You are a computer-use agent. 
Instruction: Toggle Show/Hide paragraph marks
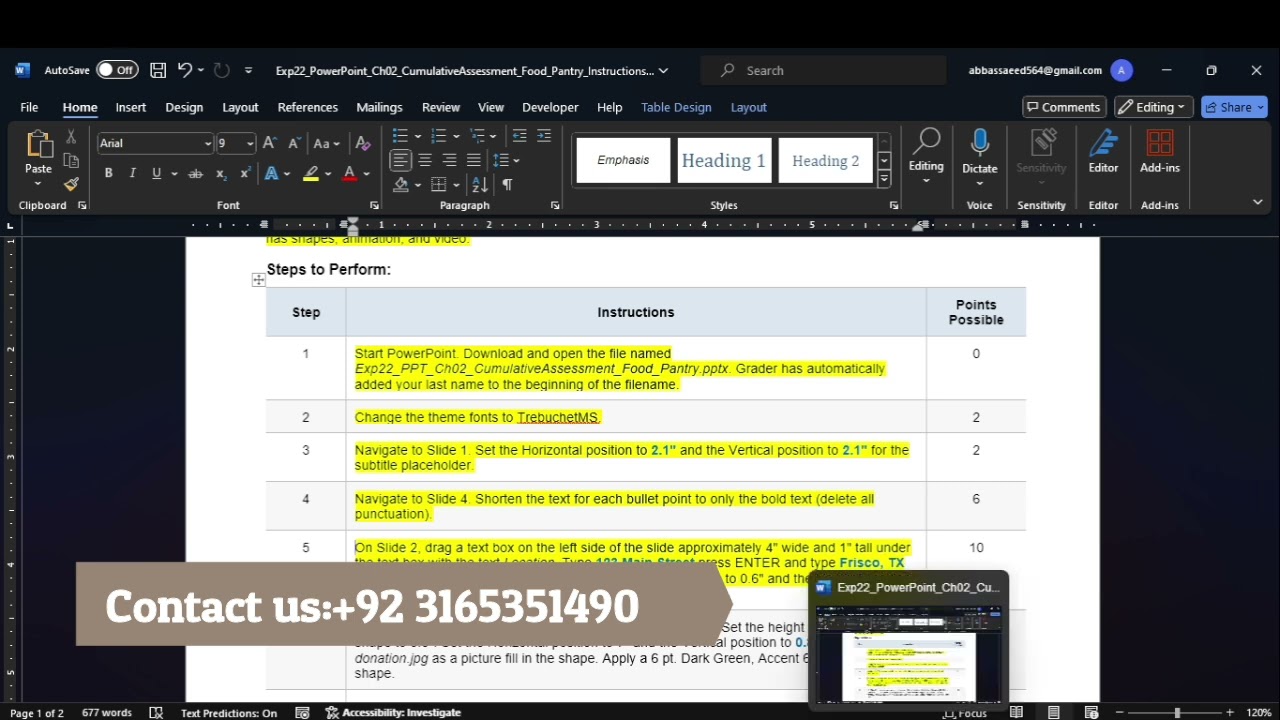507,184
